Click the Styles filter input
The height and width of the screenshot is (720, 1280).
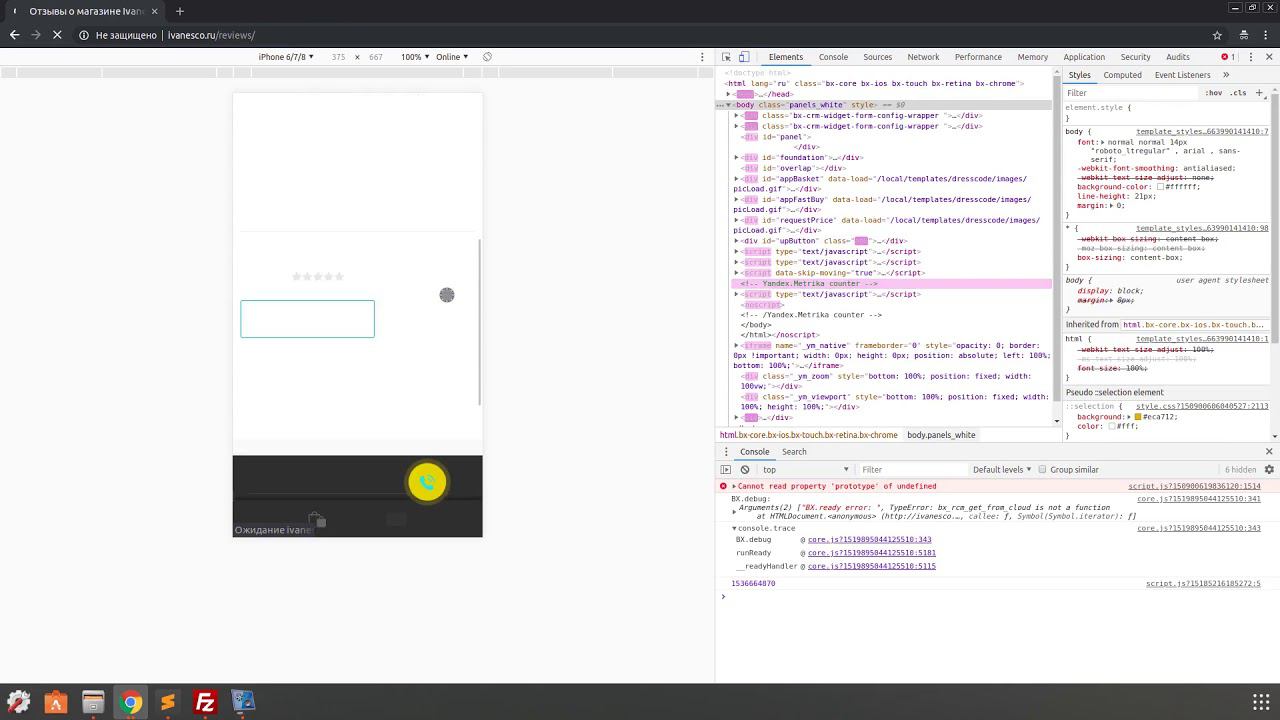(1130, 93)
